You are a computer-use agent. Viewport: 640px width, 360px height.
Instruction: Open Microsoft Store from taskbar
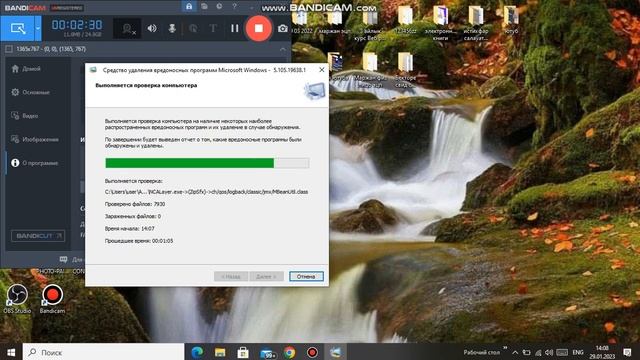click(x=243, y=352)
